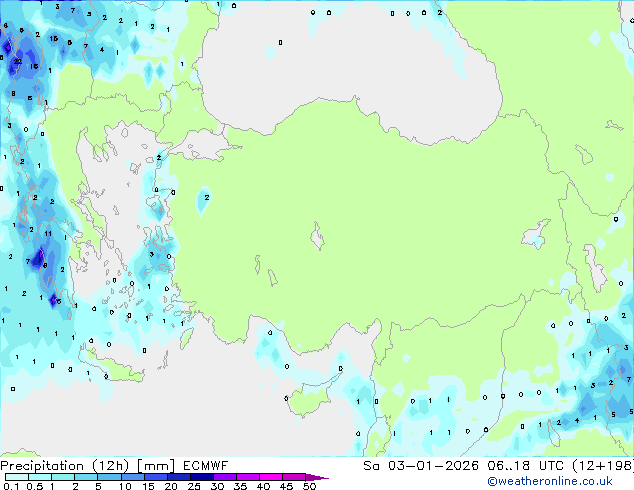Click the '06..18 UTC' time range text
Viewport: 634px width, 490px height.
click(525, 466)
